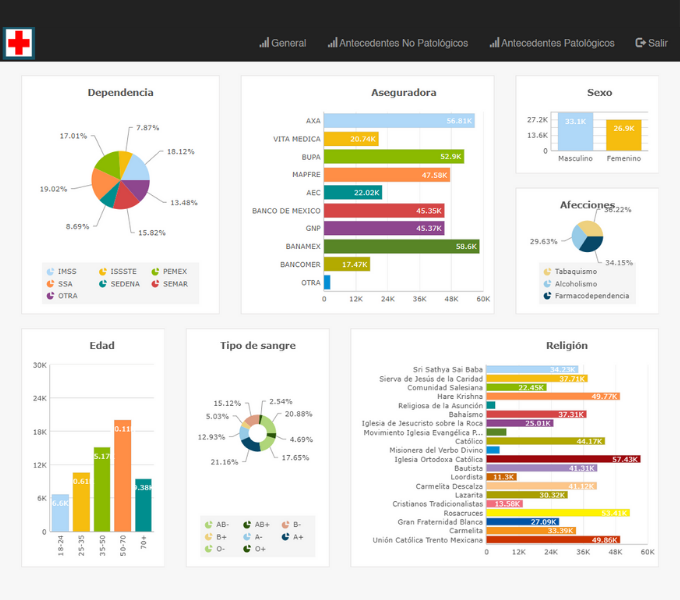Image resolution: width=680 pixels, height=600 pixels.
Task: Hide Farmacodependencia in the Afecciones legend
Action: [x=591, y=295]
